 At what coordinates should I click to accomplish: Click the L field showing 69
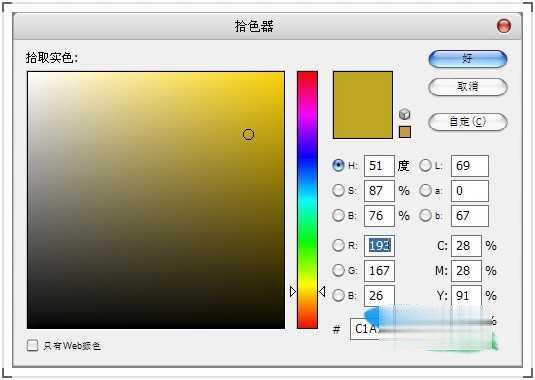[x=470, y=166]
